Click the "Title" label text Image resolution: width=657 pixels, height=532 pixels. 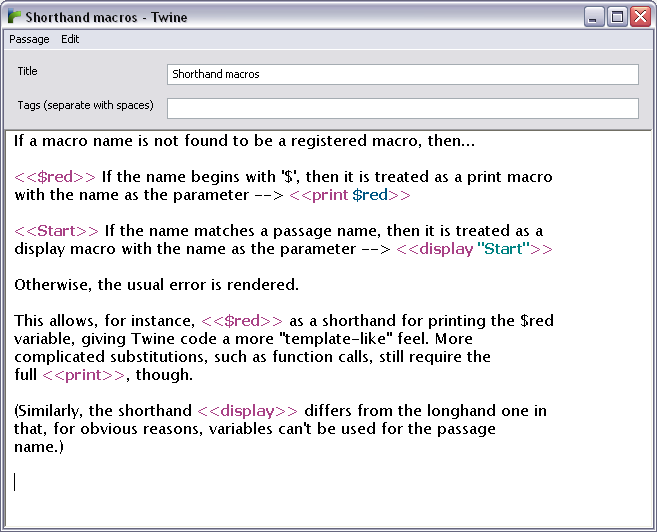point(28,72)
